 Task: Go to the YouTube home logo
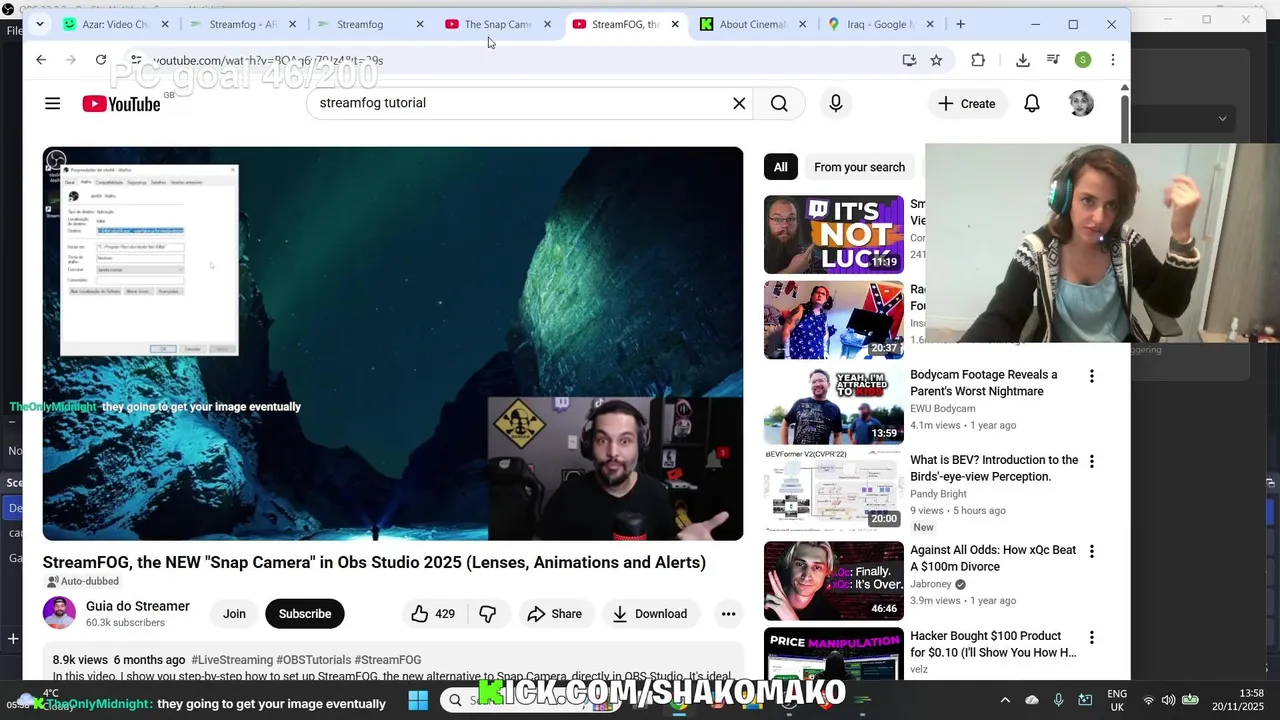[x=121, y=103]
